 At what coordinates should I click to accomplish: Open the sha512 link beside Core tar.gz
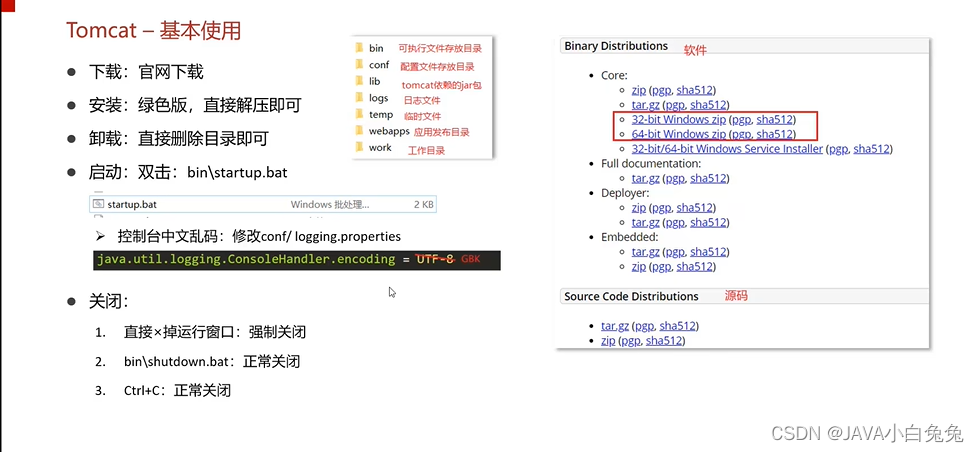pos(708,105)
